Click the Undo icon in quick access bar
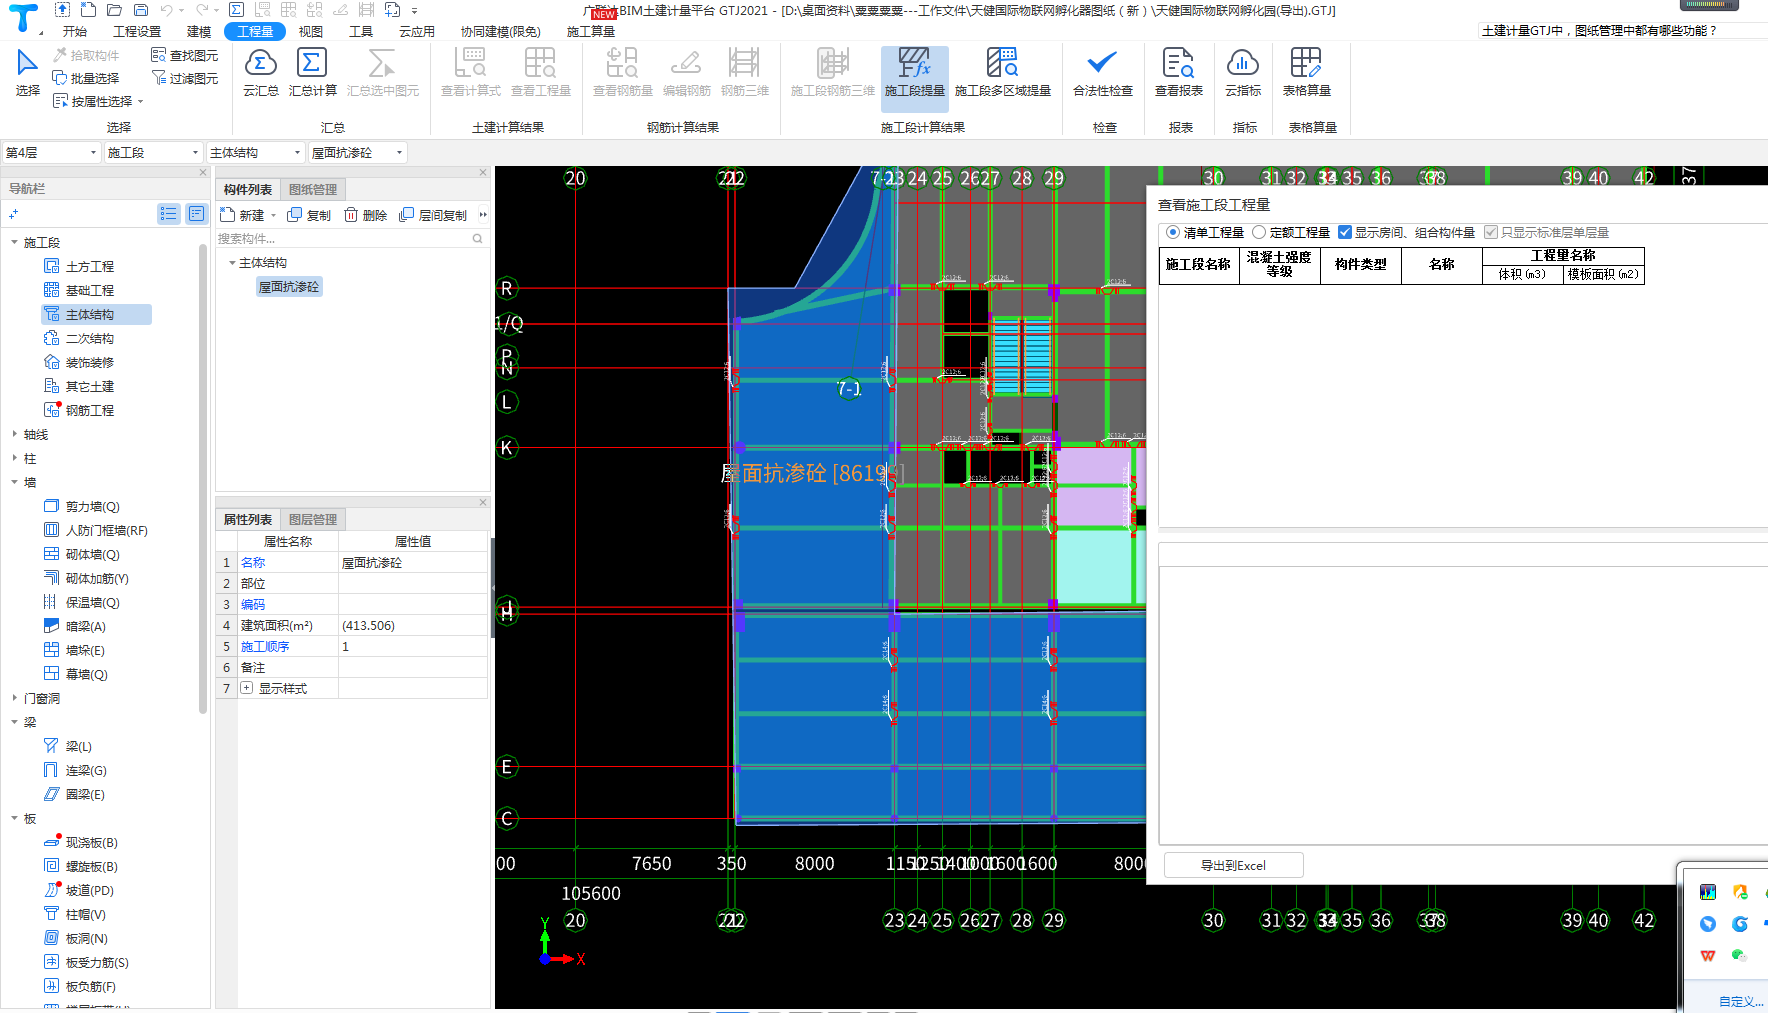Image resolution: width=1768 pixels, height=1013 pixels. tap(167, 10)
